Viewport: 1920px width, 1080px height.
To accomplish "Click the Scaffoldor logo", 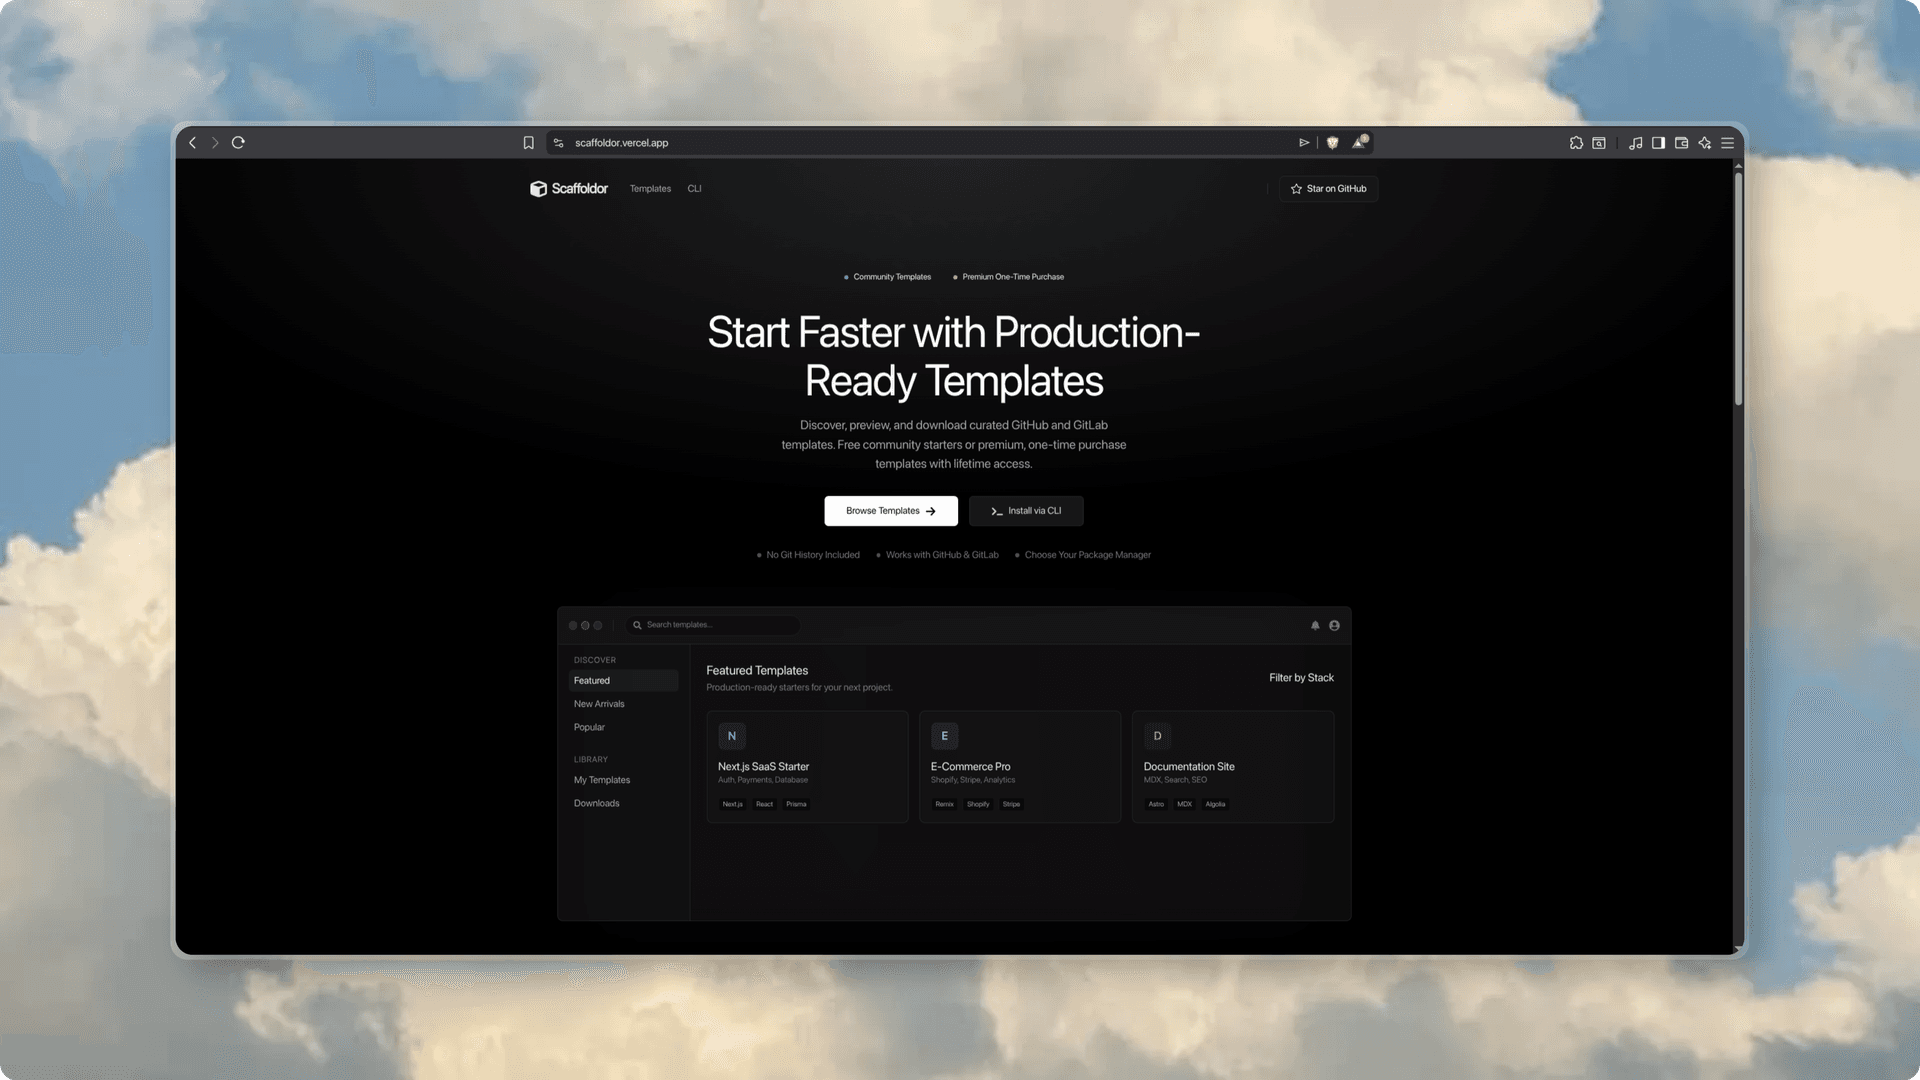I will (568, 189).
